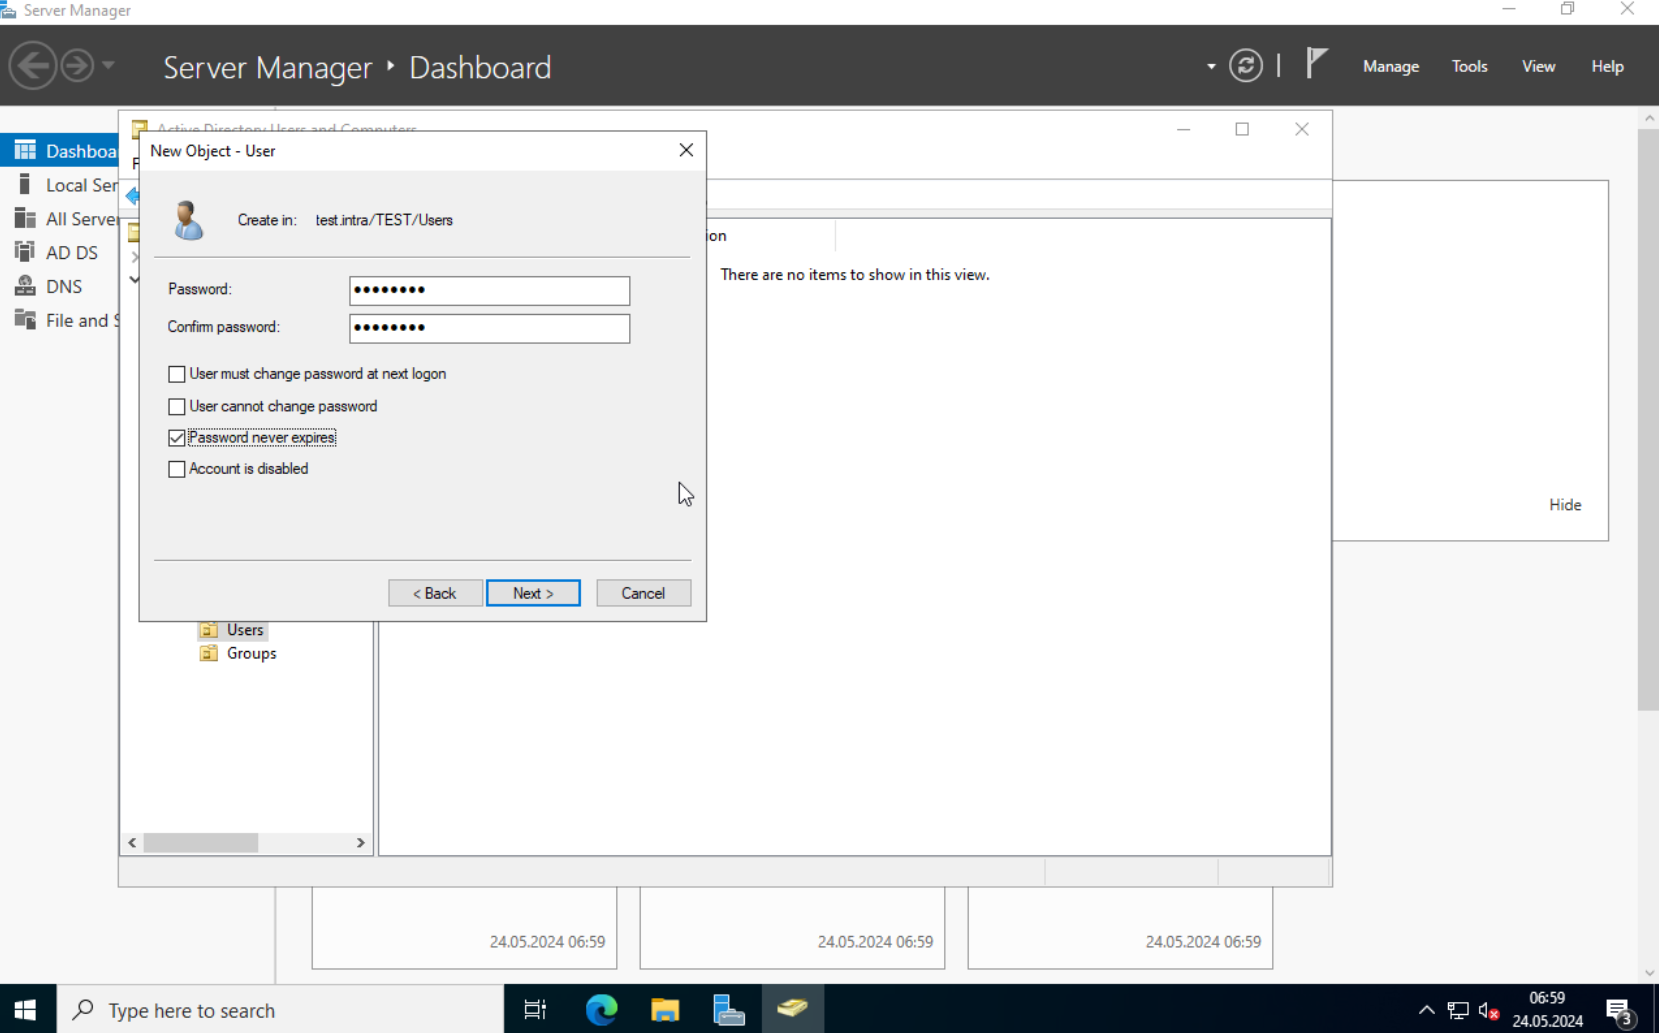Close the New Object - User dialog
Image resolution: width=1659 pixels, height=1033 pixels.
(686, 150)
